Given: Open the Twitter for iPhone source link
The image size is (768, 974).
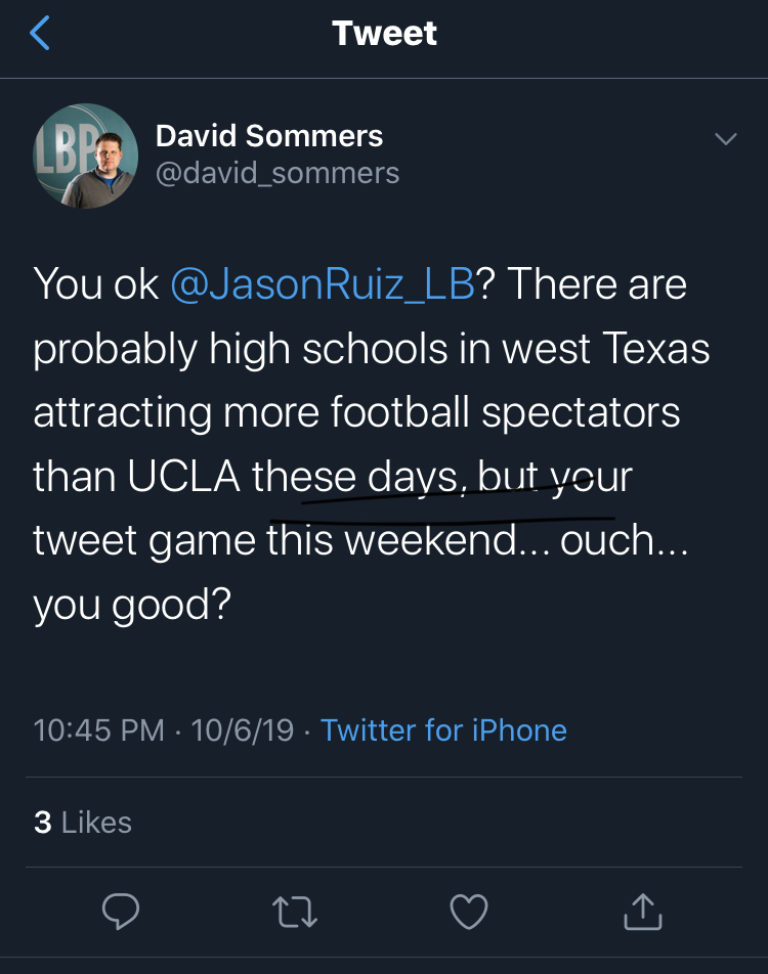Looking at the screenshot, I should tap(443, 730).
